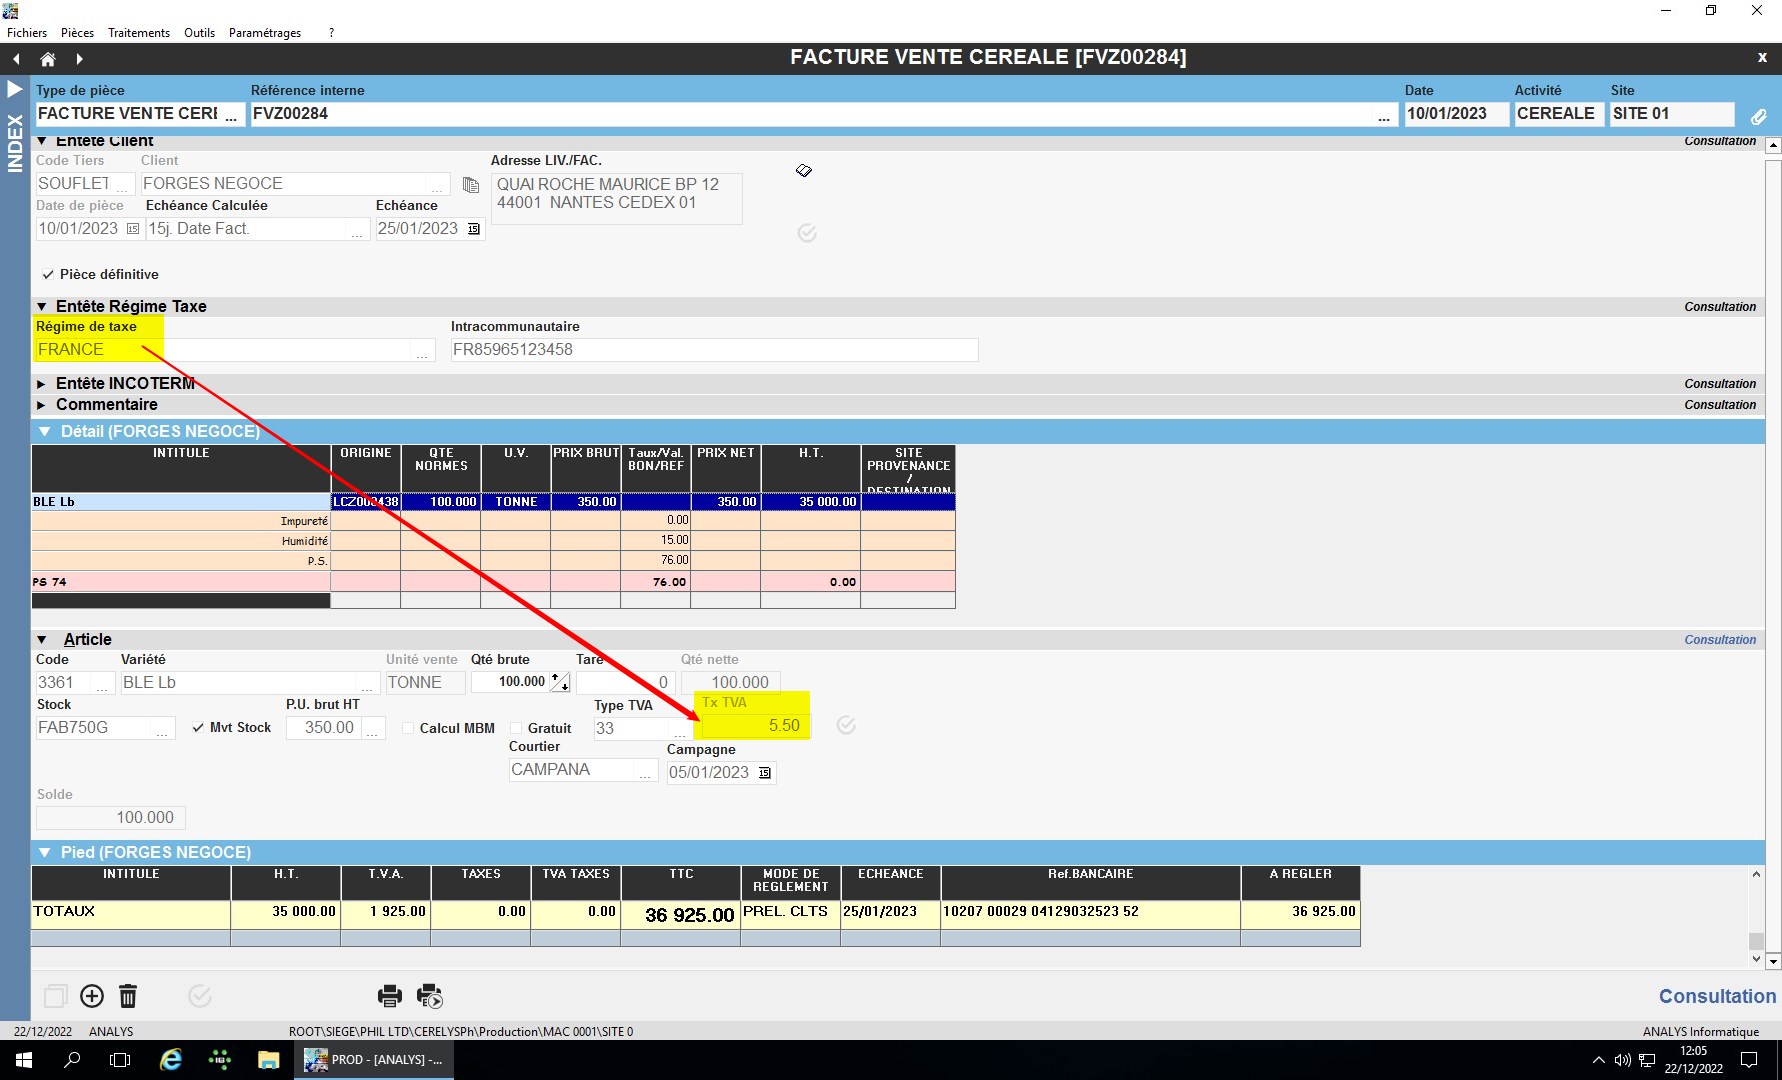Click the printer icon
Viewport: 1782px width, 1080px height.
click(x=389, y=996)
